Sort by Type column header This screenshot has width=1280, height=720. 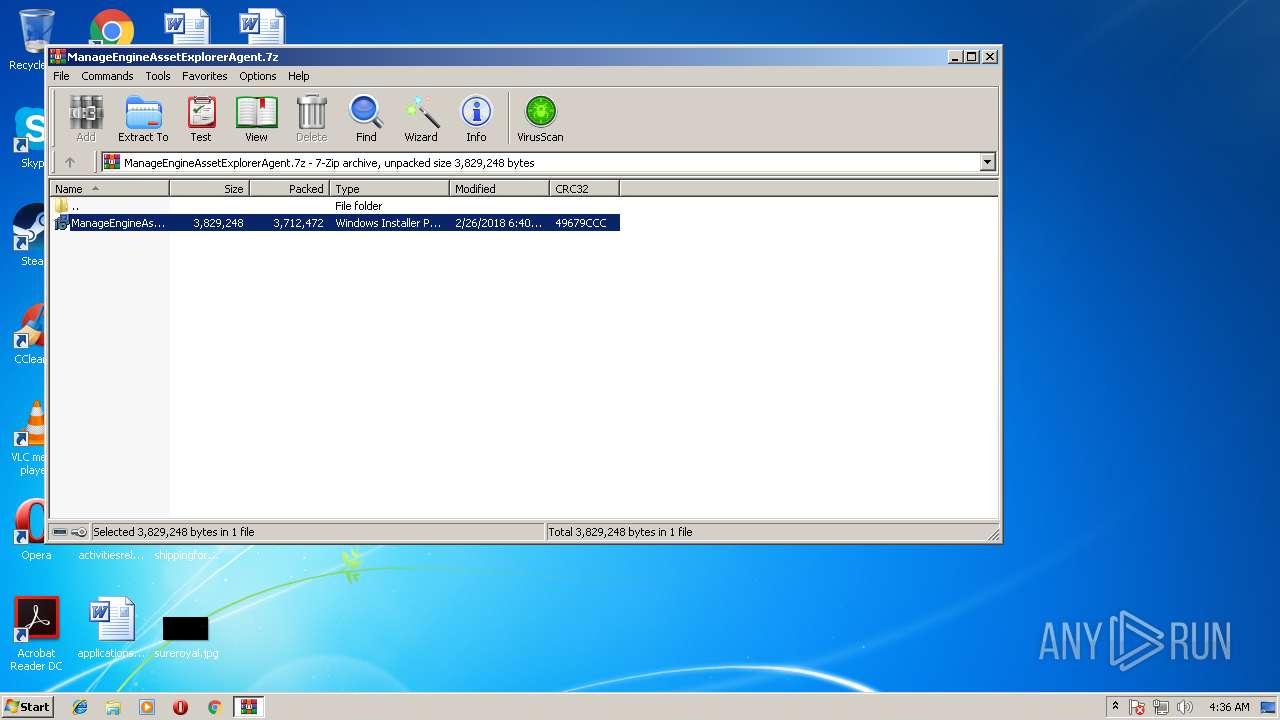(x=390, y=188)
